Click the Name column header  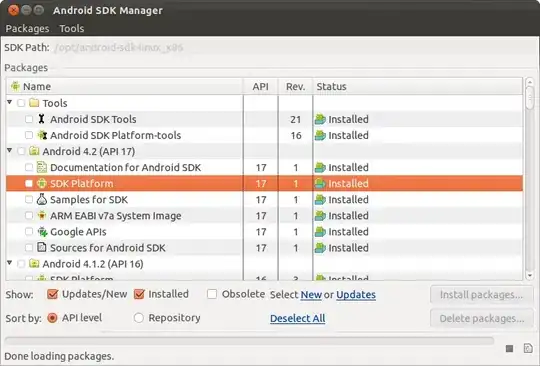[x=125, y=86]
